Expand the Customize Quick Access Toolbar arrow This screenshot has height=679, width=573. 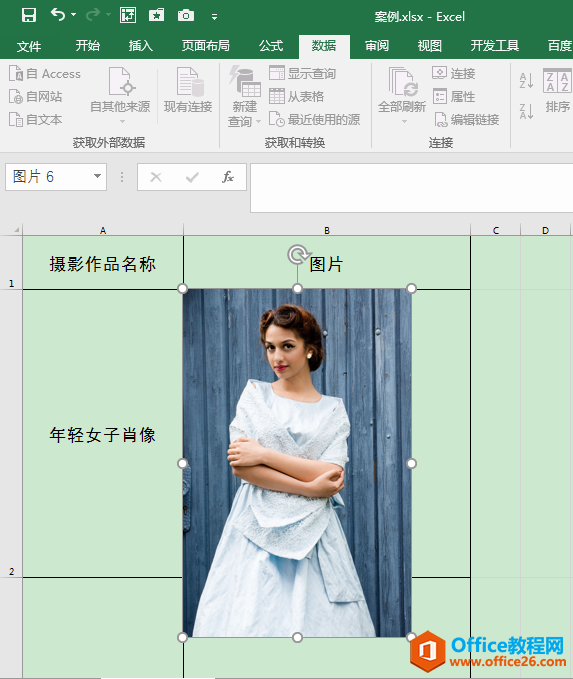coord(214,16)
